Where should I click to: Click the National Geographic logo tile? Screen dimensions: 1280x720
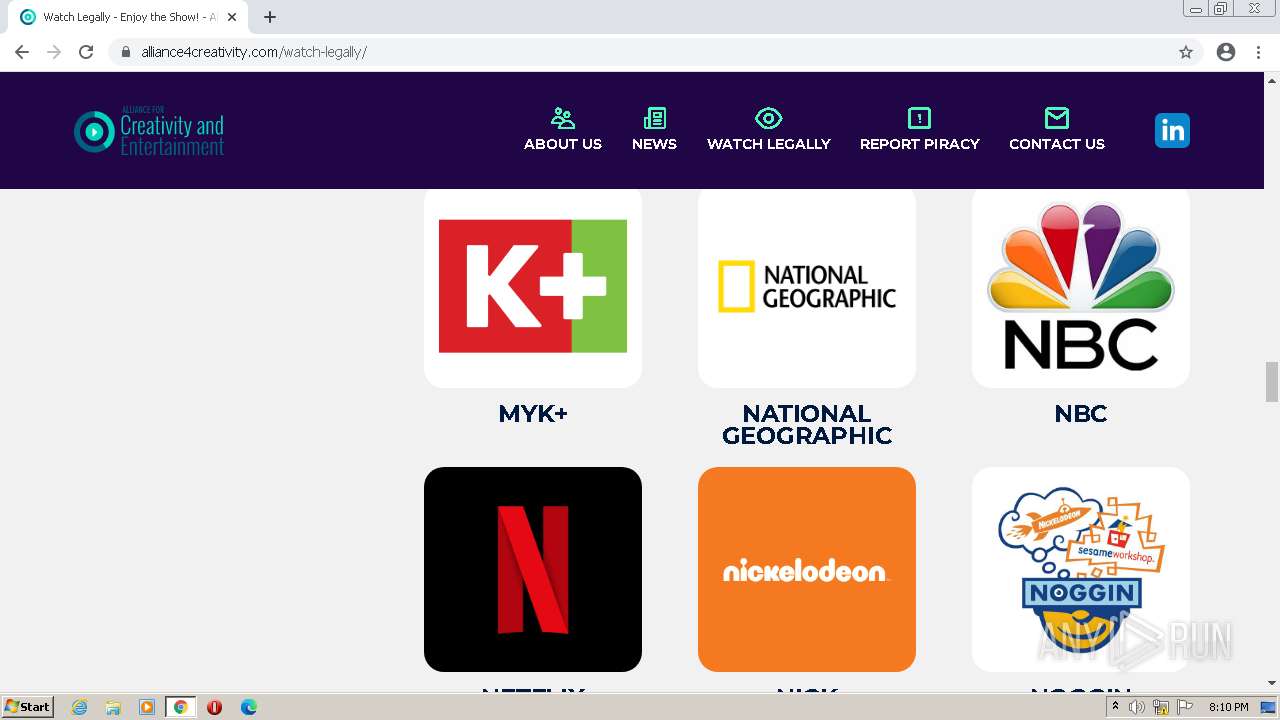tap(807, 286)
